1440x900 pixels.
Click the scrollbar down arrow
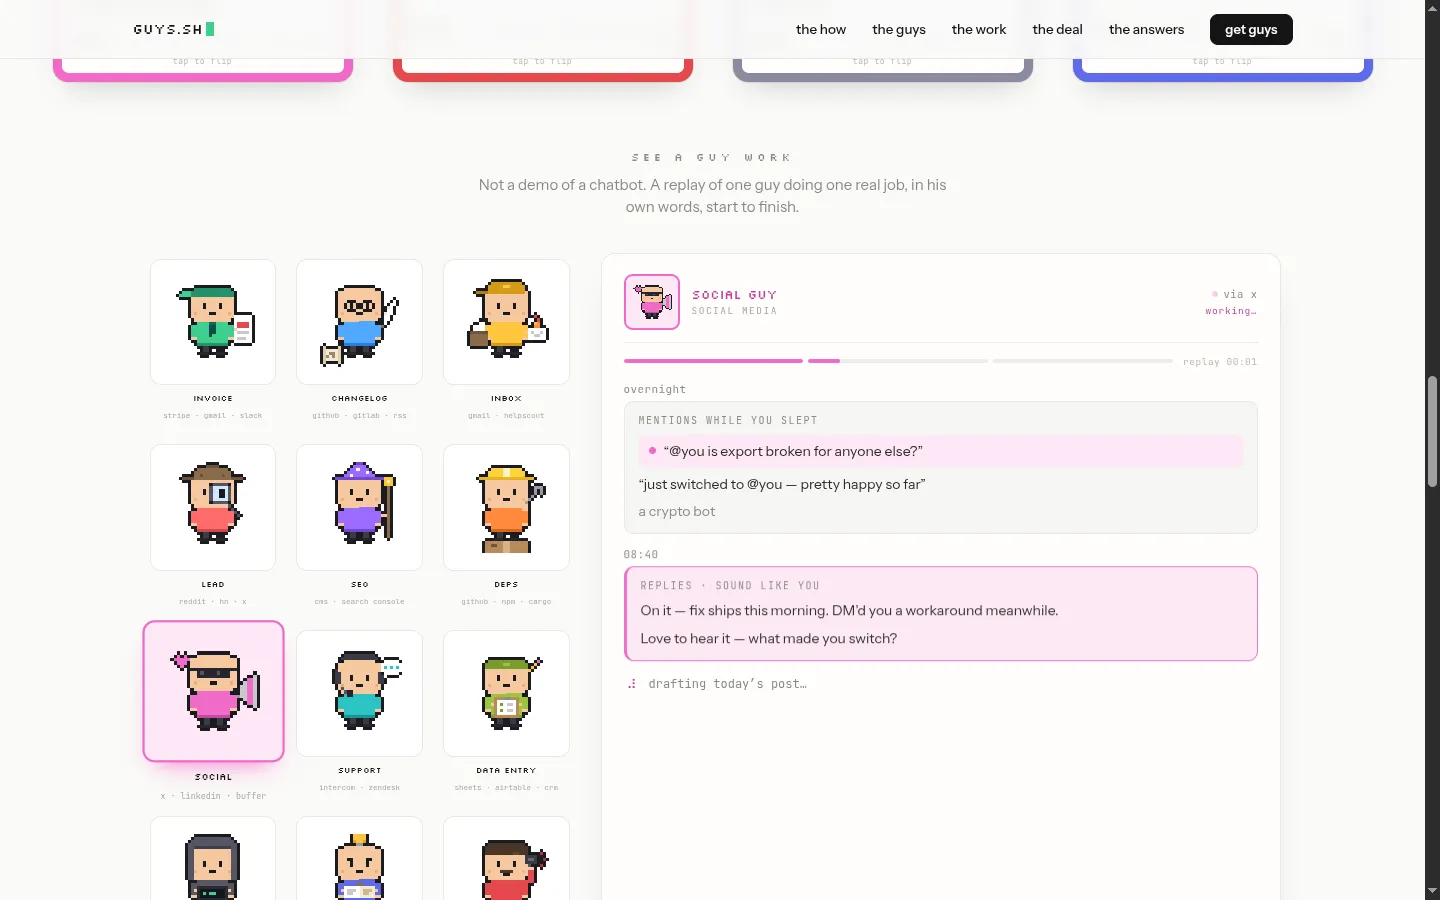1432,891
